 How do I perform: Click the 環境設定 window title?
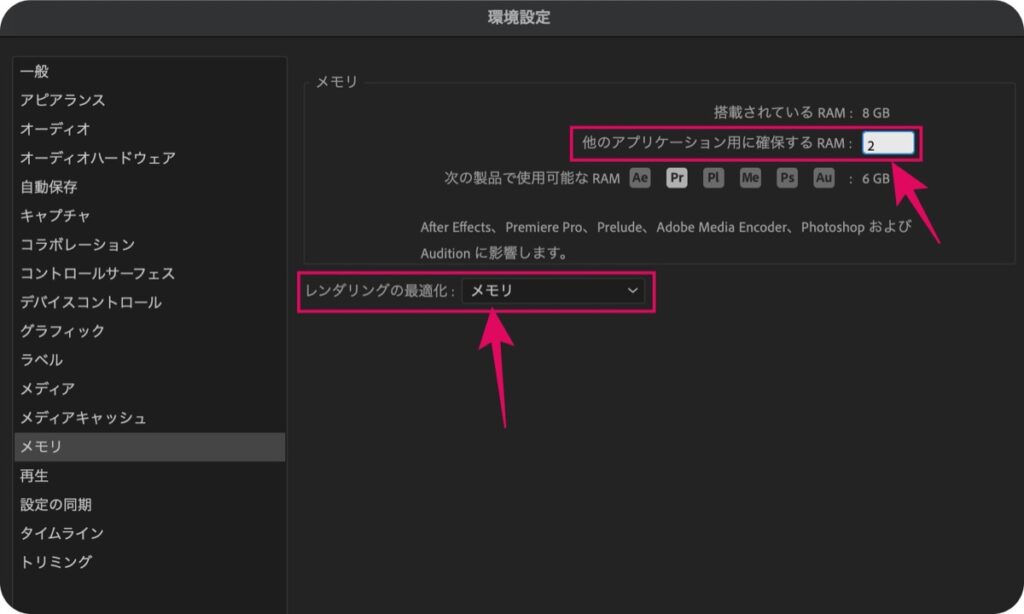tap(519, 17)
